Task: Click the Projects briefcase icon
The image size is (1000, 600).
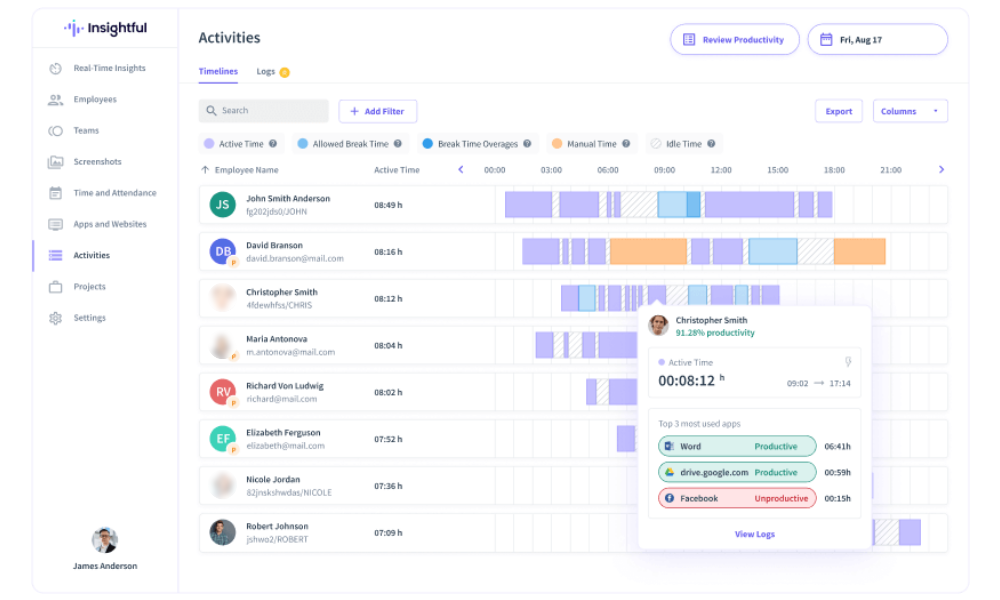Action: pos(55,287)
